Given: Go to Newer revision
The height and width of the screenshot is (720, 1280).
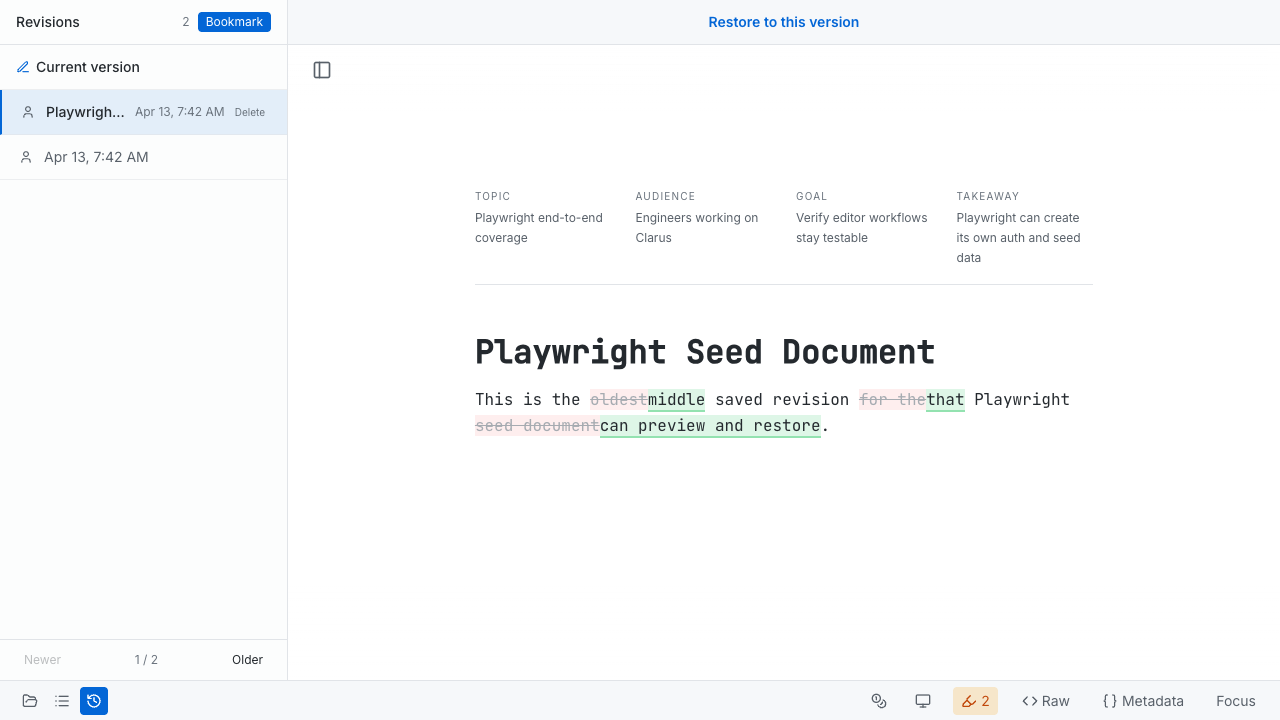Looking at the screenshot, I should (x=43, y=660).
